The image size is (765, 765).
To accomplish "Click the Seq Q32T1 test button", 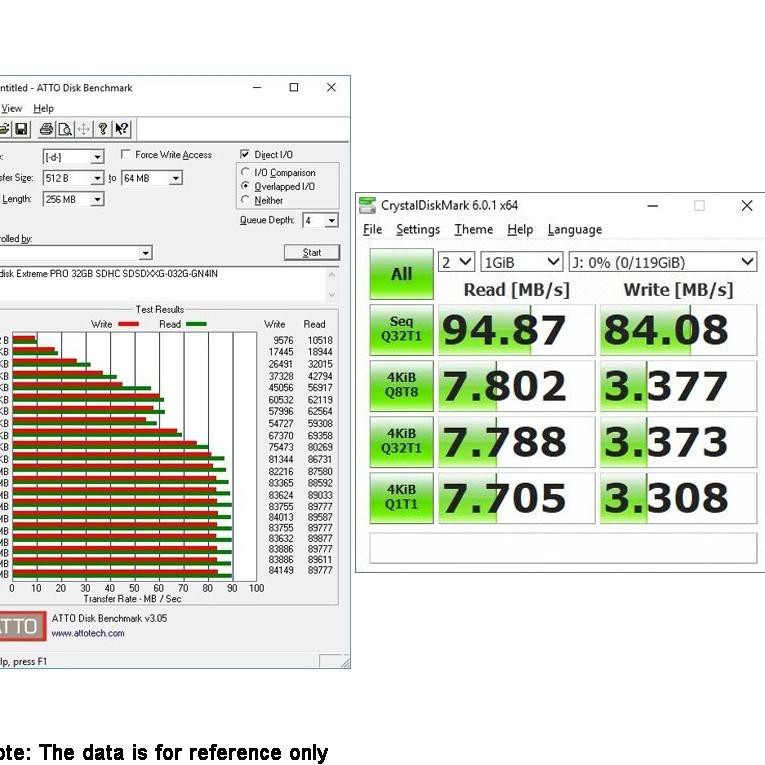I will (x=401, y=330).
